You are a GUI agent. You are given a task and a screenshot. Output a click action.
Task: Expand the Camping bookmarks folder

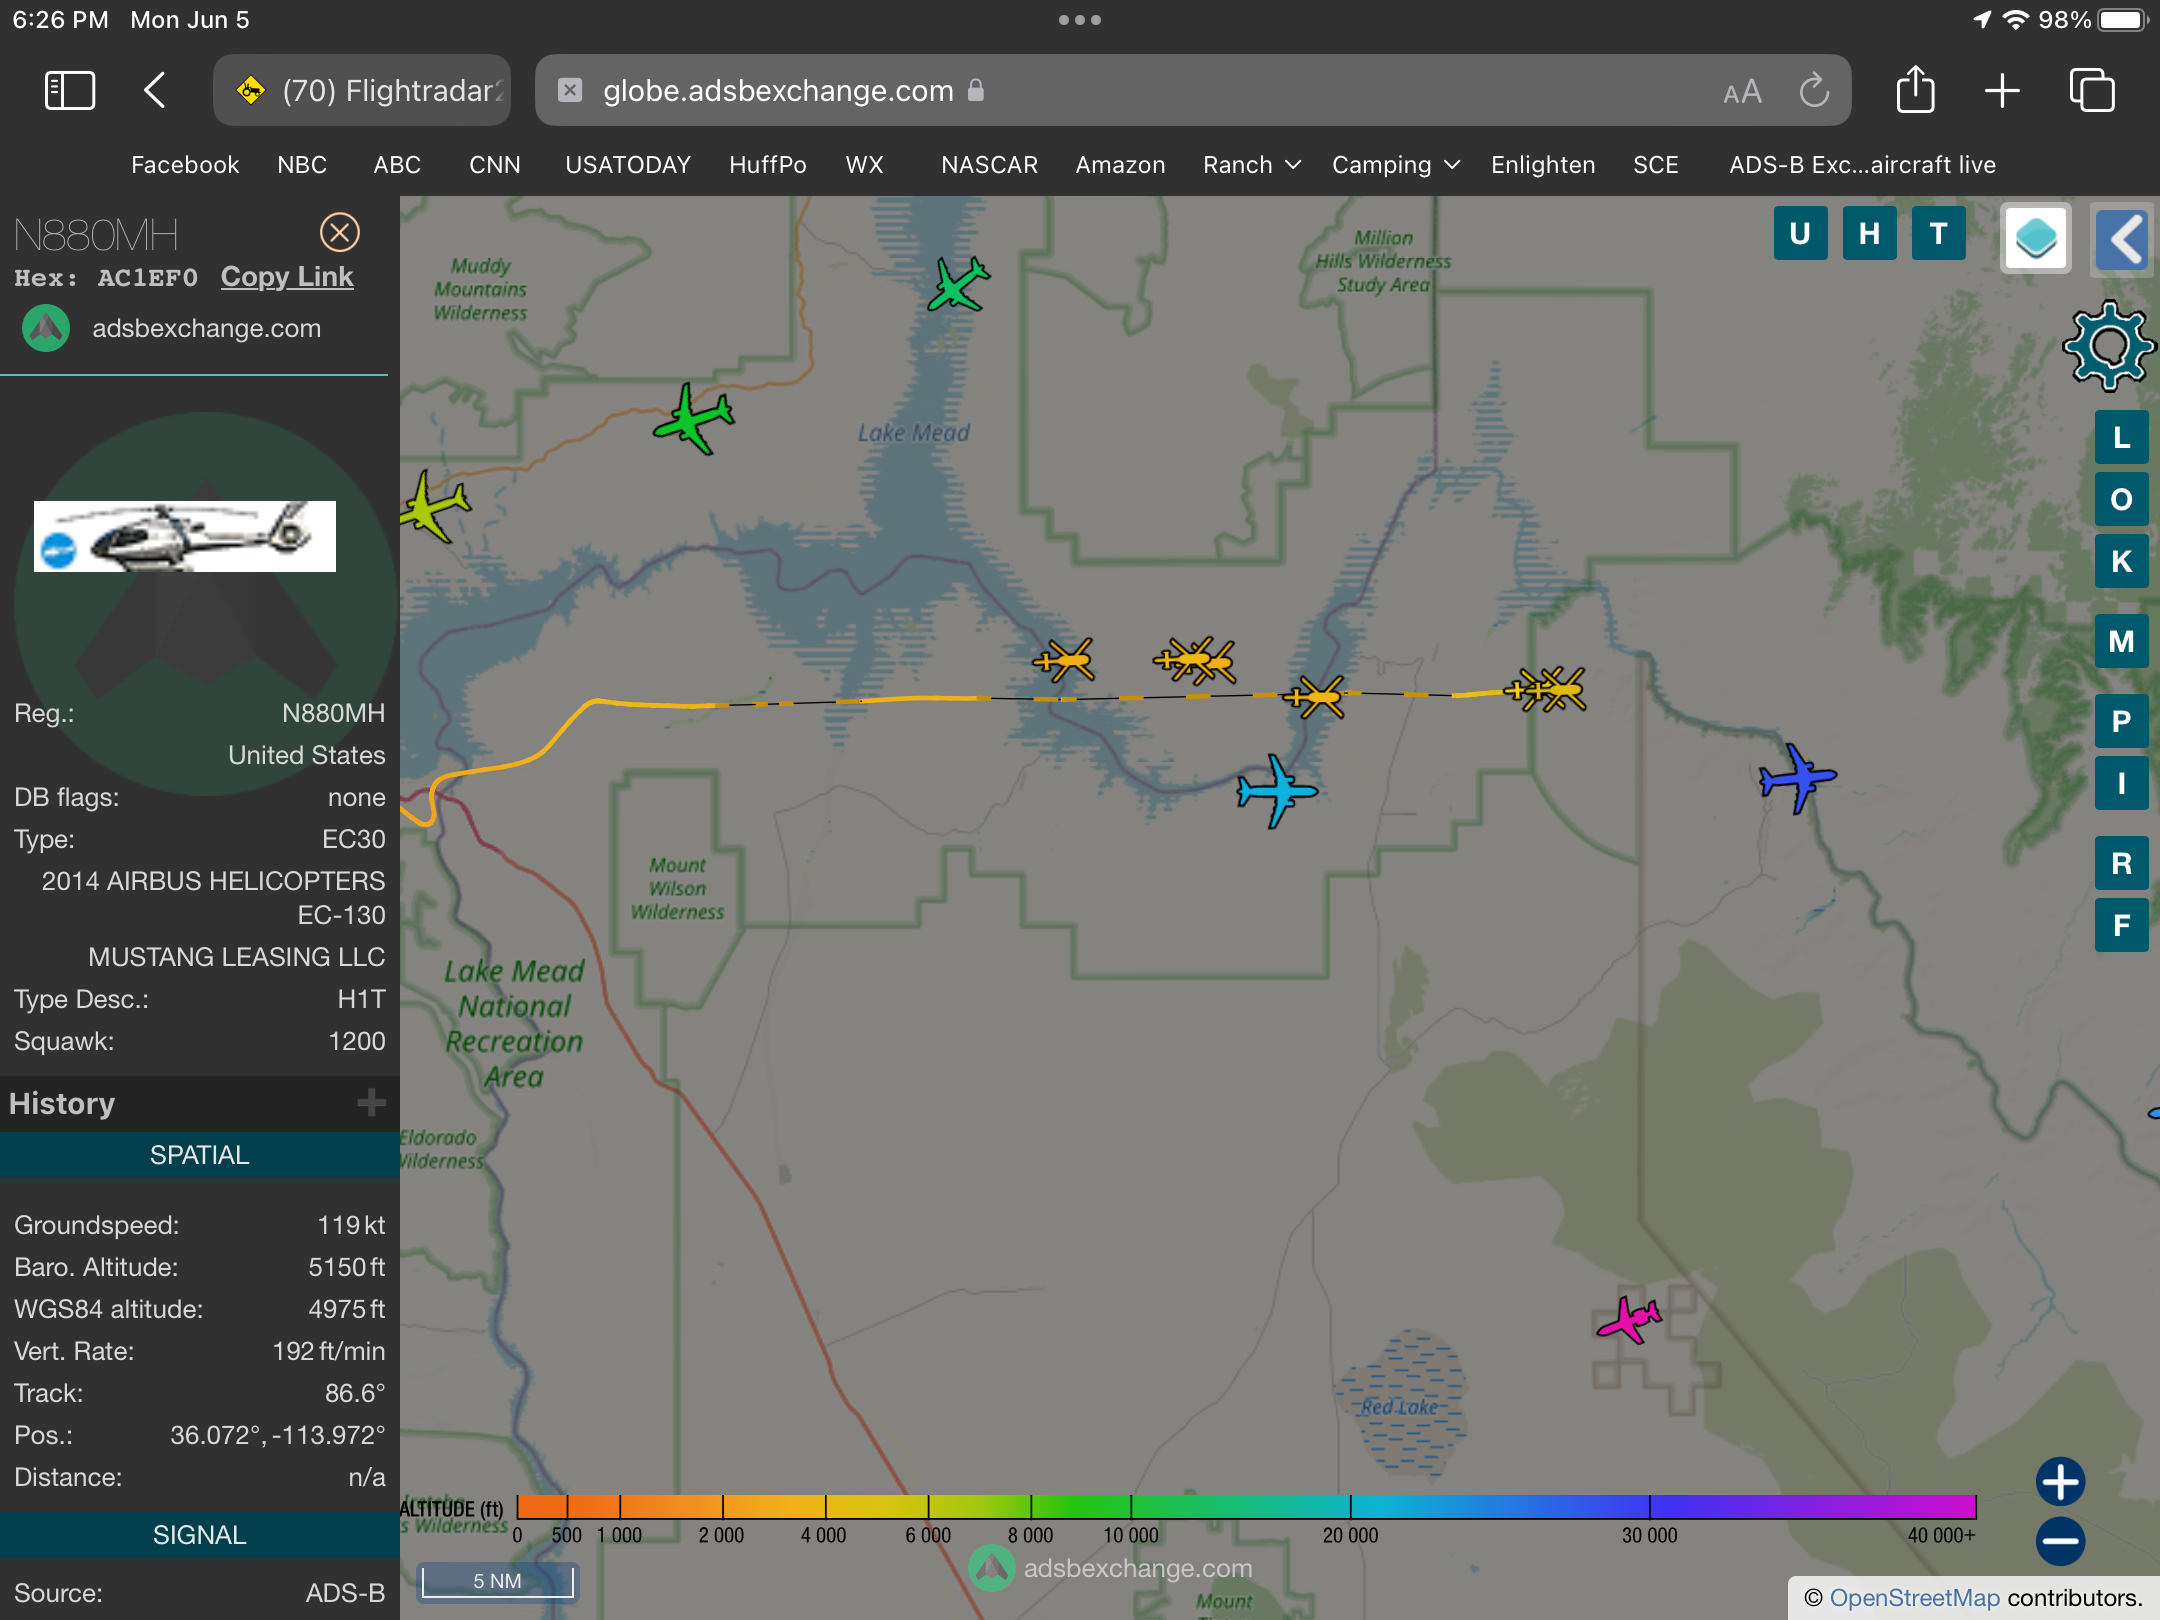pos(1395,165)
